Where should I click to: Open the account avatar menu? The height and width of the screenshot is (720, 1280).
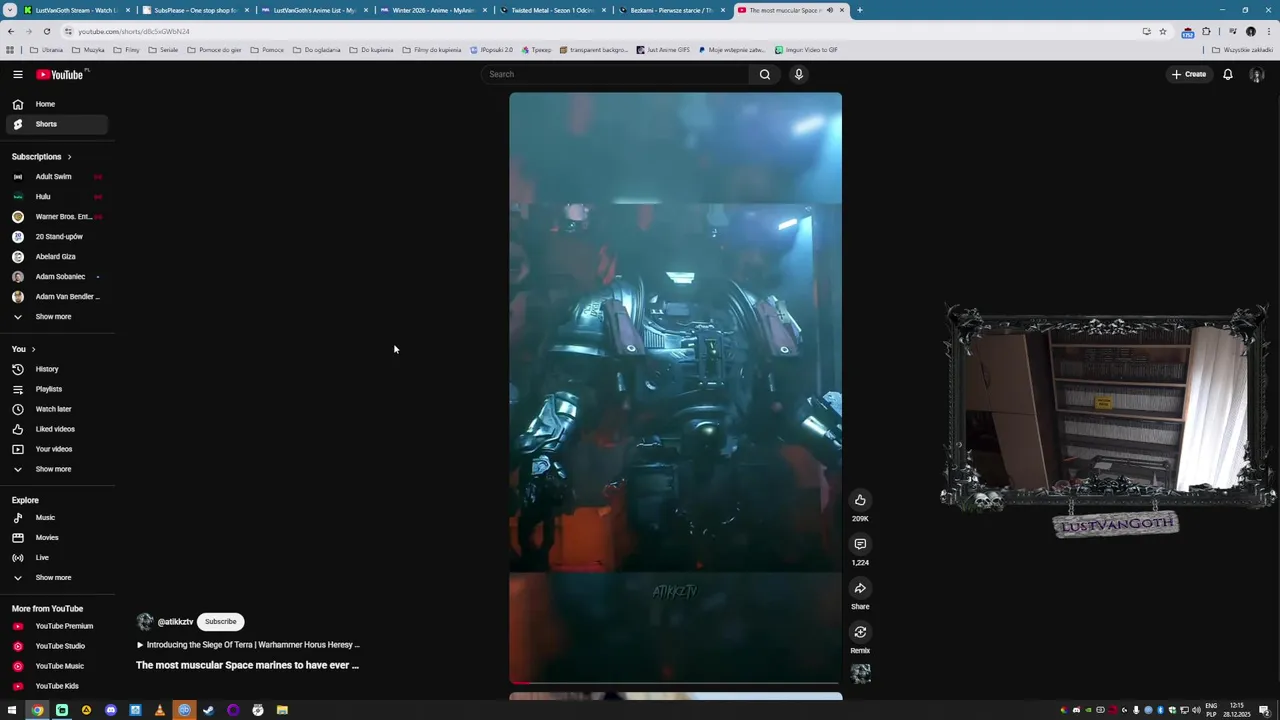[x=1257, y=75]
